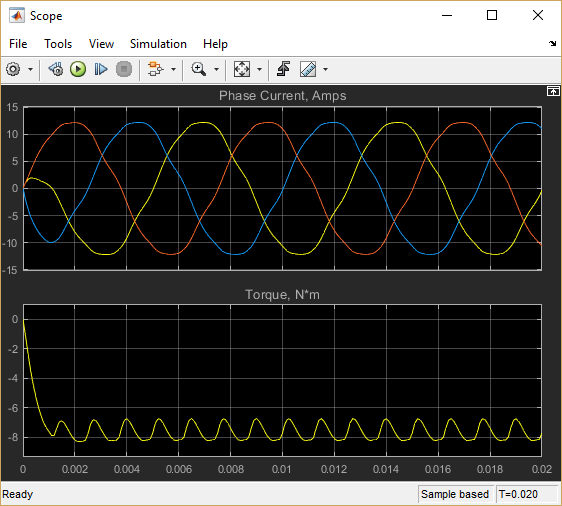Select the Zoom magnifier tool
562x506 pixels.
coord(199,69)
